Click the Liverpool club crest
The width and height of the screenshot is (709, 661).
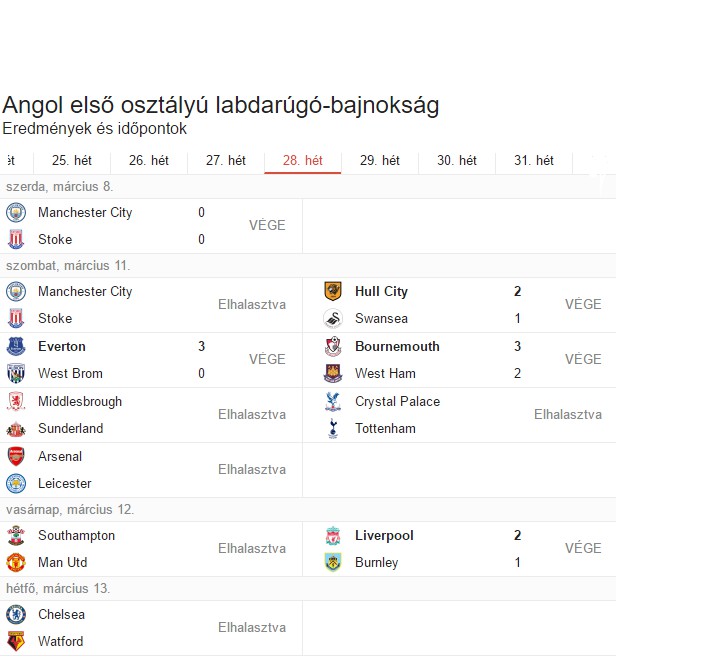click(333, 536)
